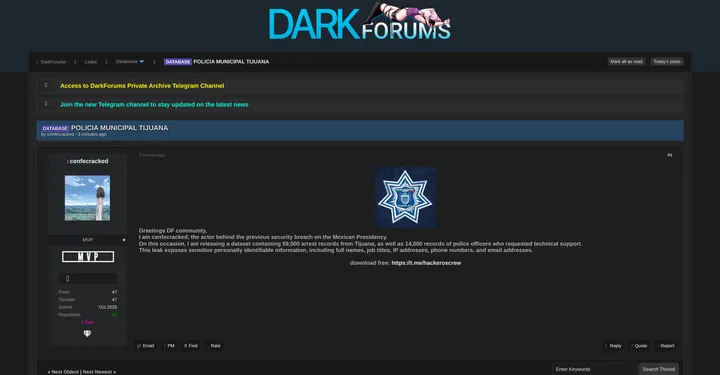Click the Reputation value in the user stats
This screenshot has width=720, height=375.
pos(114,314)
